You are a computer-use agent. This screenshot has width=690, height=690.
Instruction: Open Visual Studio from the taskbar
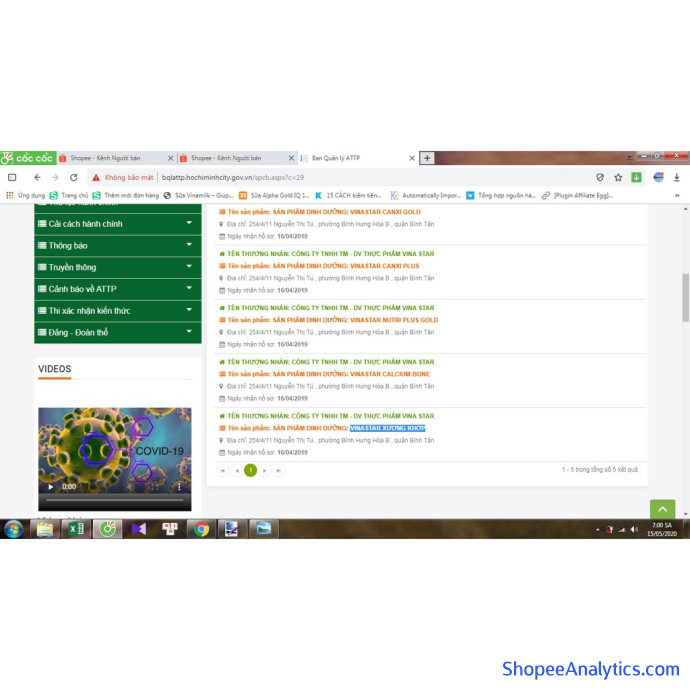tap(138, 529)
